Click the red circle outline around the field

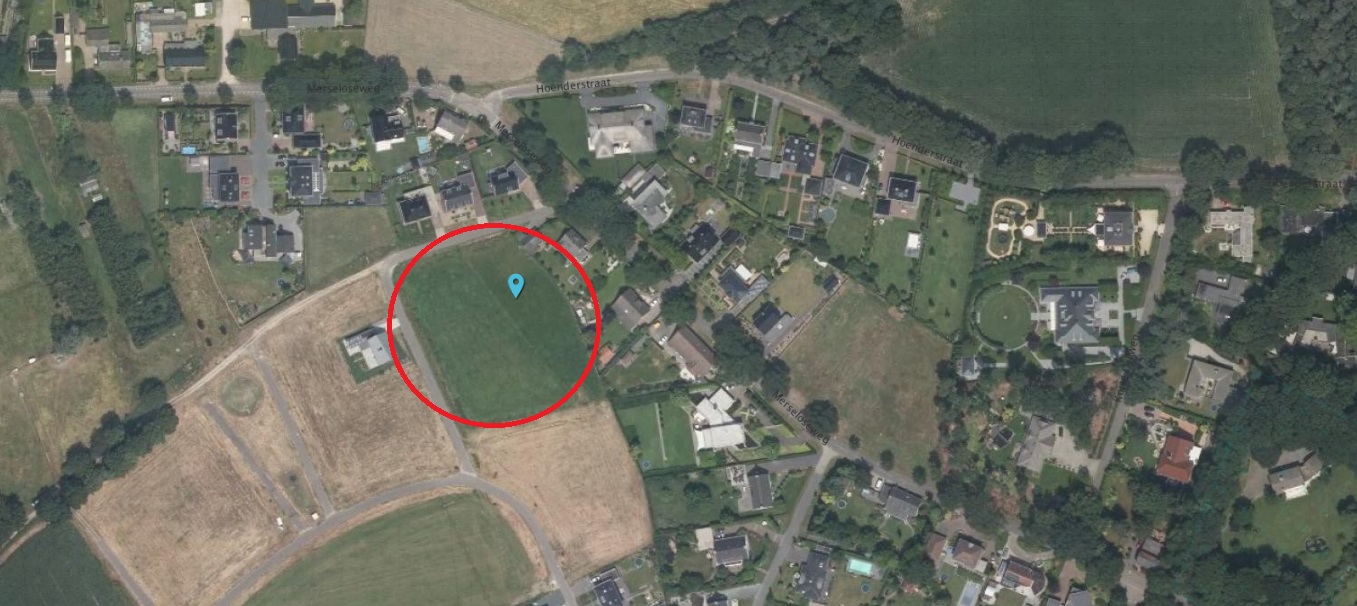[x=493, y=324]
